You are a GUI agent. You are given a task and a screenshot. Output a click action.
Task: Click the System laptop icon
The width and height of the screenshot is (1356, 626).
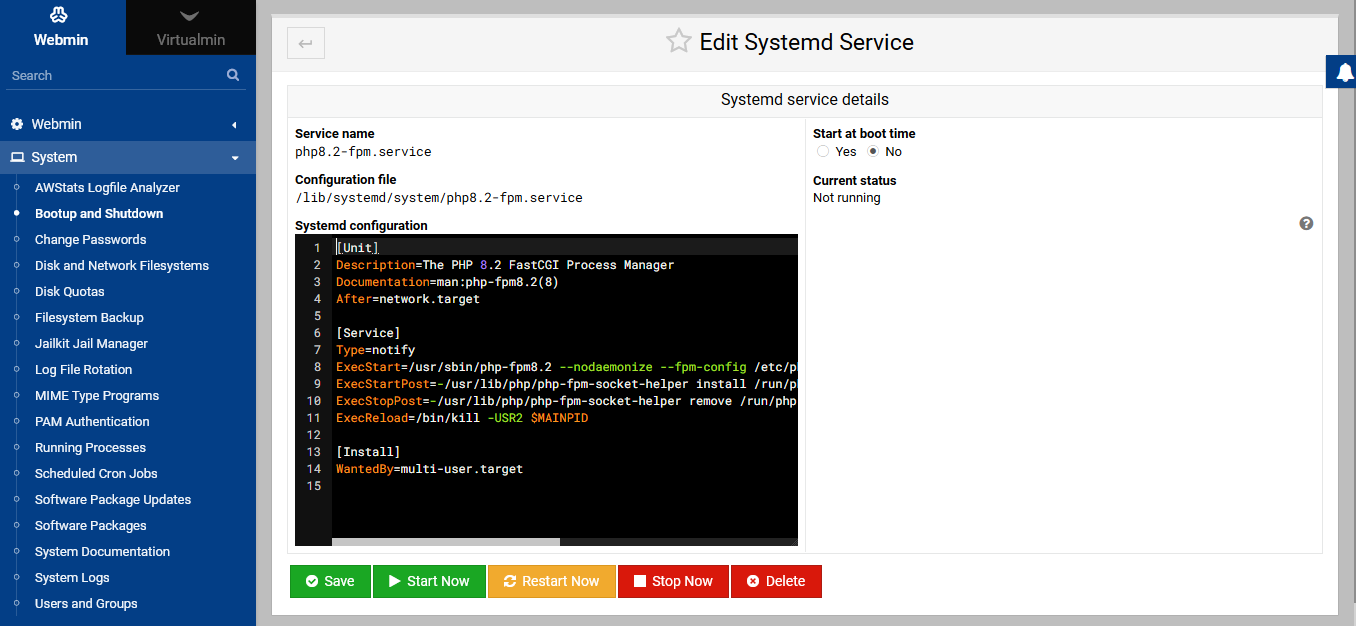pos(17,158)
